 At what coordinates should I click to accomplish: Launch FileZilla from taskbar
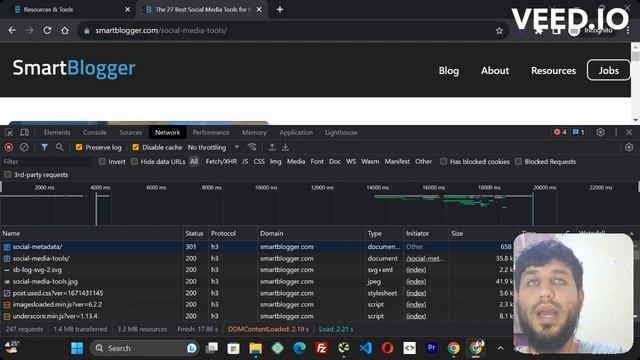point(322,348)
